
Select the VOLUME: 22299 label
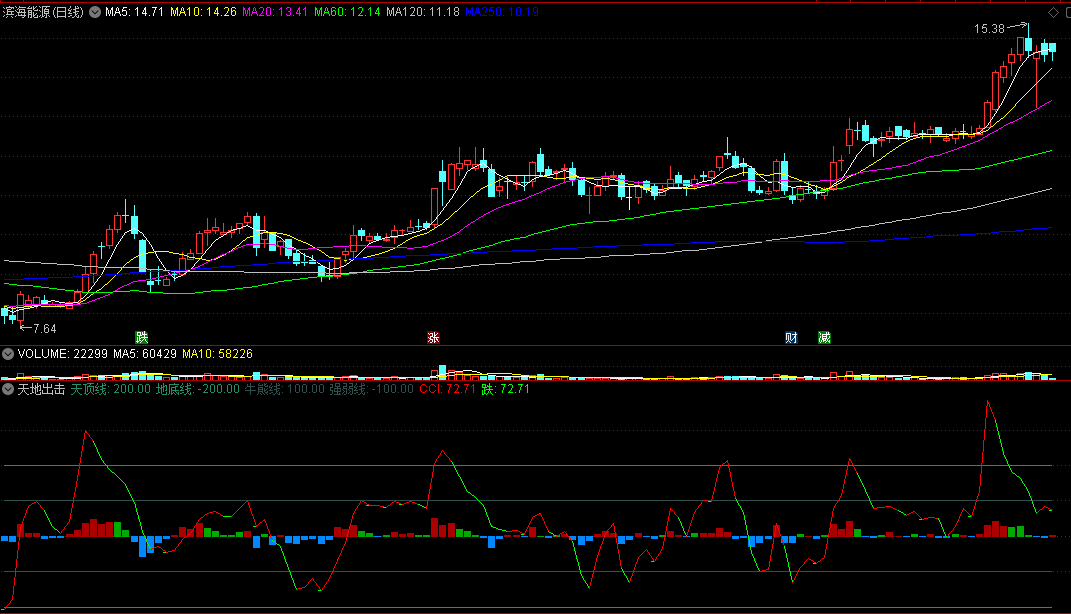pos(63,354)
